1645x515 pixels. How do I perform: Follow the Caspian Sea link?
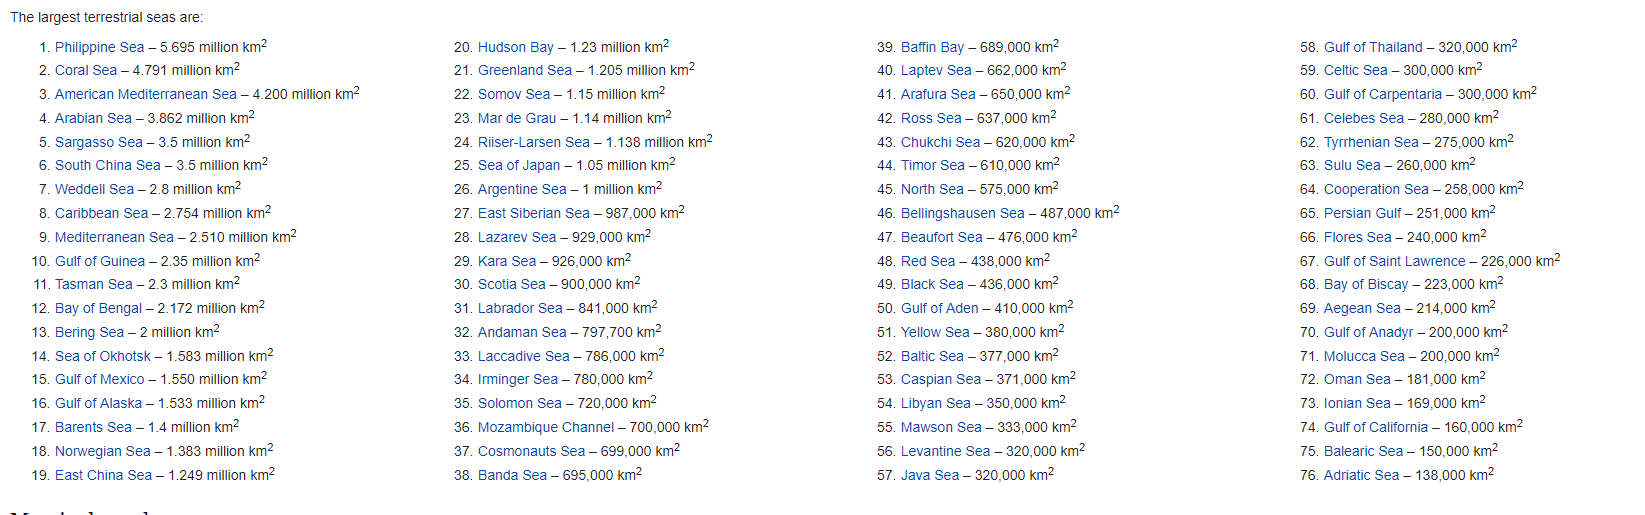click(941, 380)
